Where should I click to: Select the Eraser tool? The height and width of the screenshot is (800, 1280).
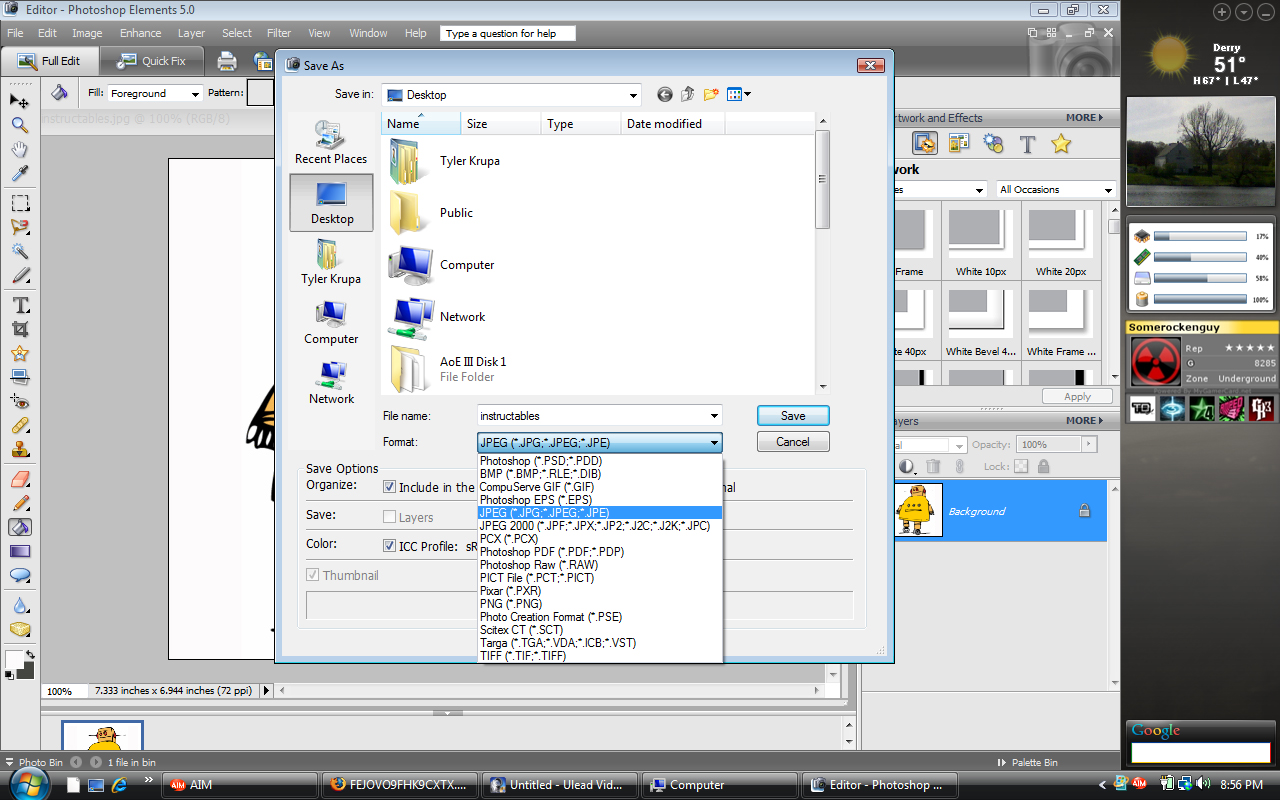[19, 479]
